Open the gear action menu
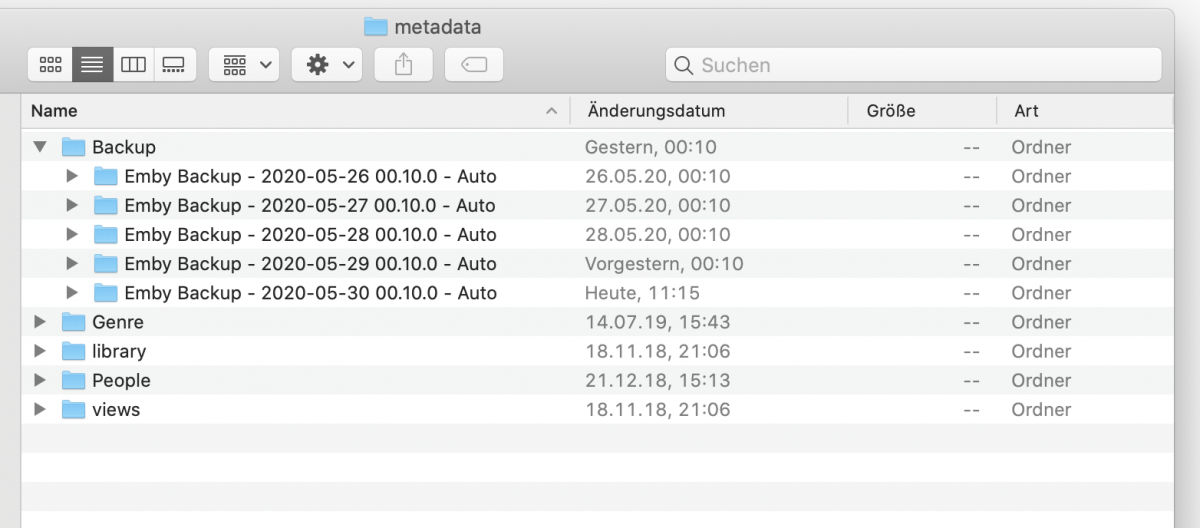Viewport: 1200px width, 528px height. pyautogui.click(x=327, y=65)
